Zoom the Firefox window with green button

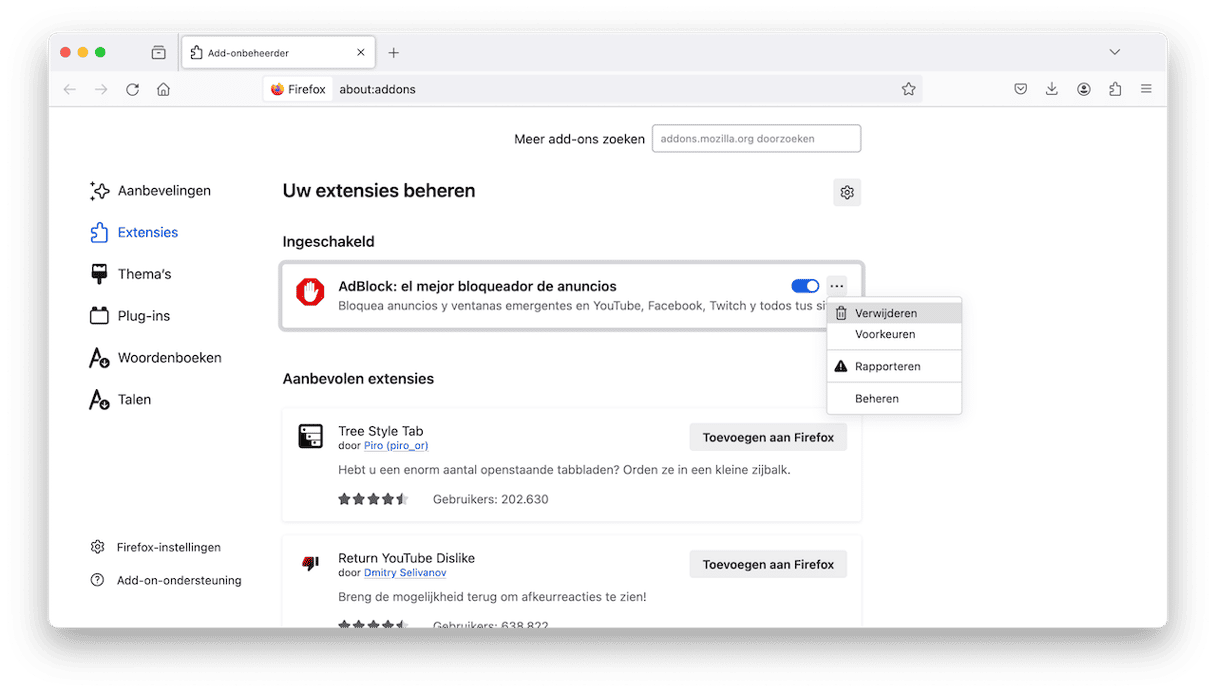coord(100,52)
